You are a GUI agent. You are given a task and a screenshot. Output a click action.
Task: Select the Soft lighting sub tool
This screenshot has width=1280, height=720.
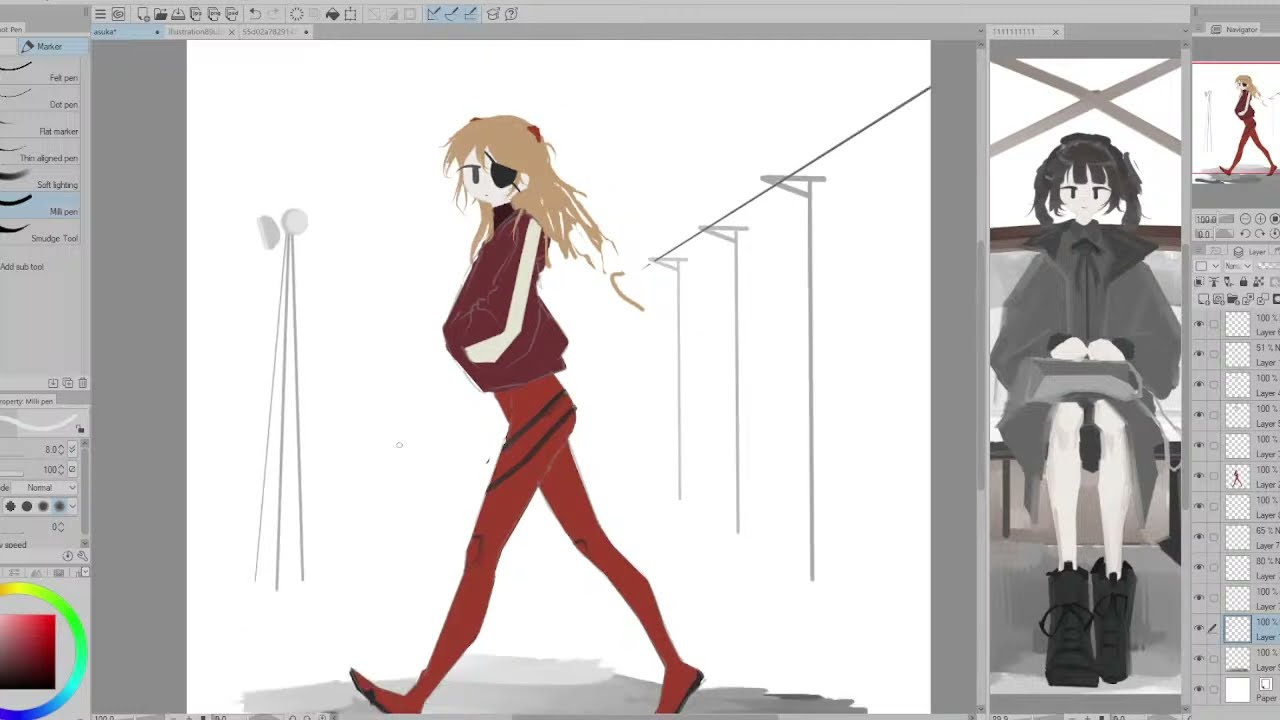[40, 179]
